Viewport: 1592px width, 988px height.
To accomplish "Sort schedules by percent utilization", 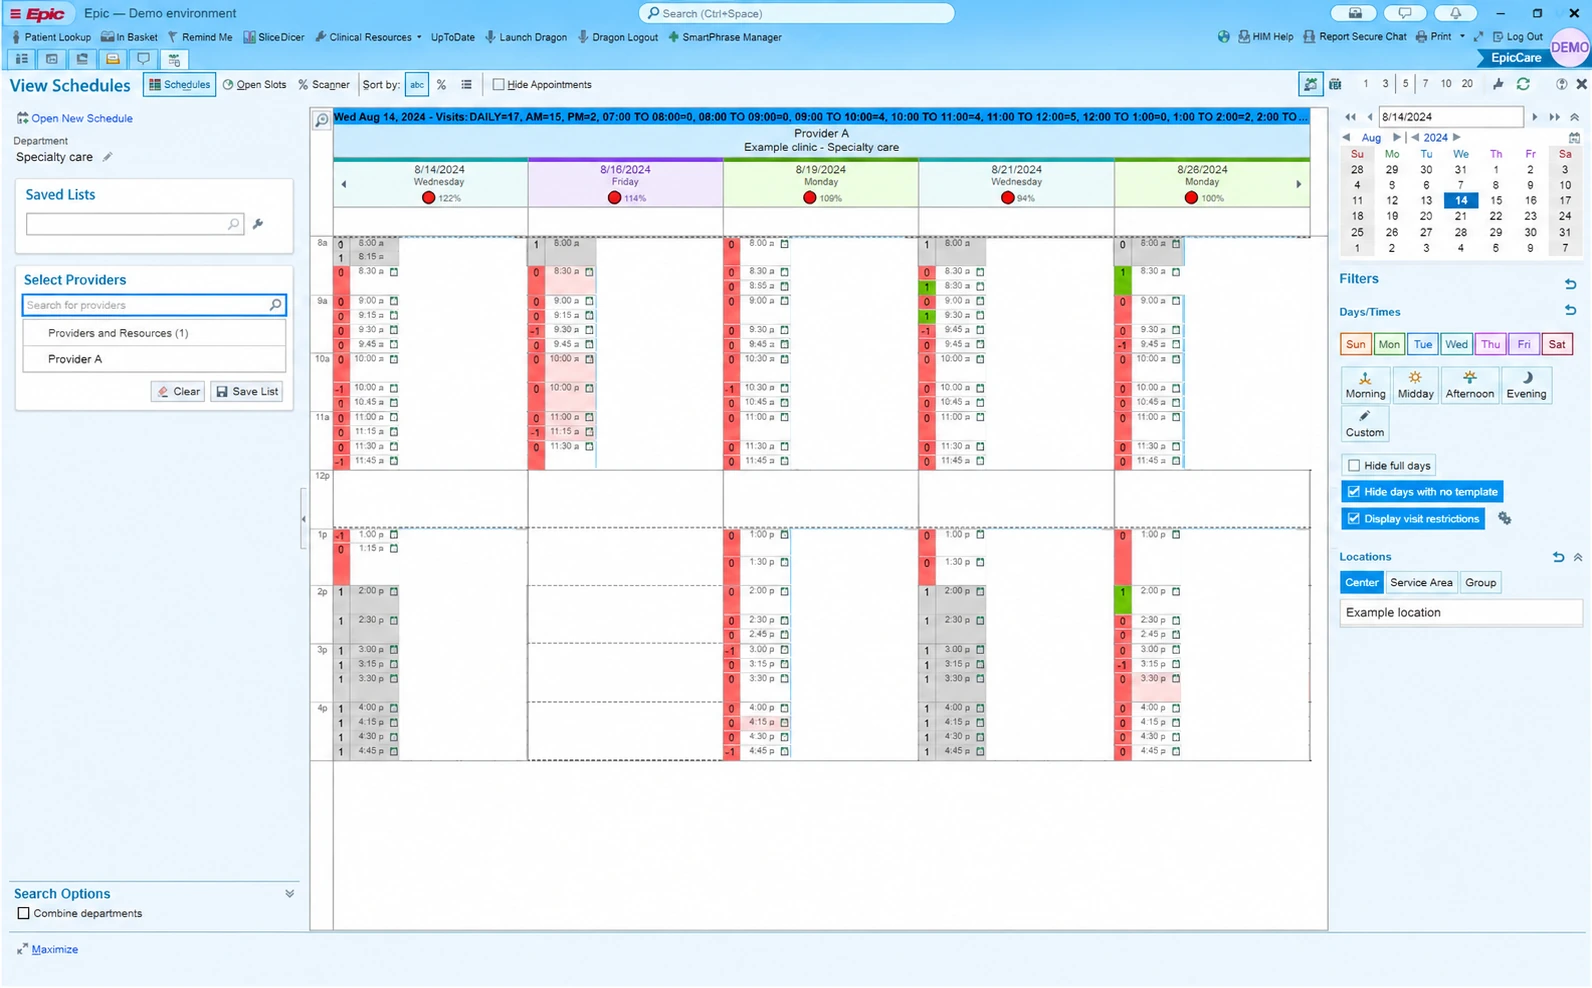I will (x=441, y=85).
